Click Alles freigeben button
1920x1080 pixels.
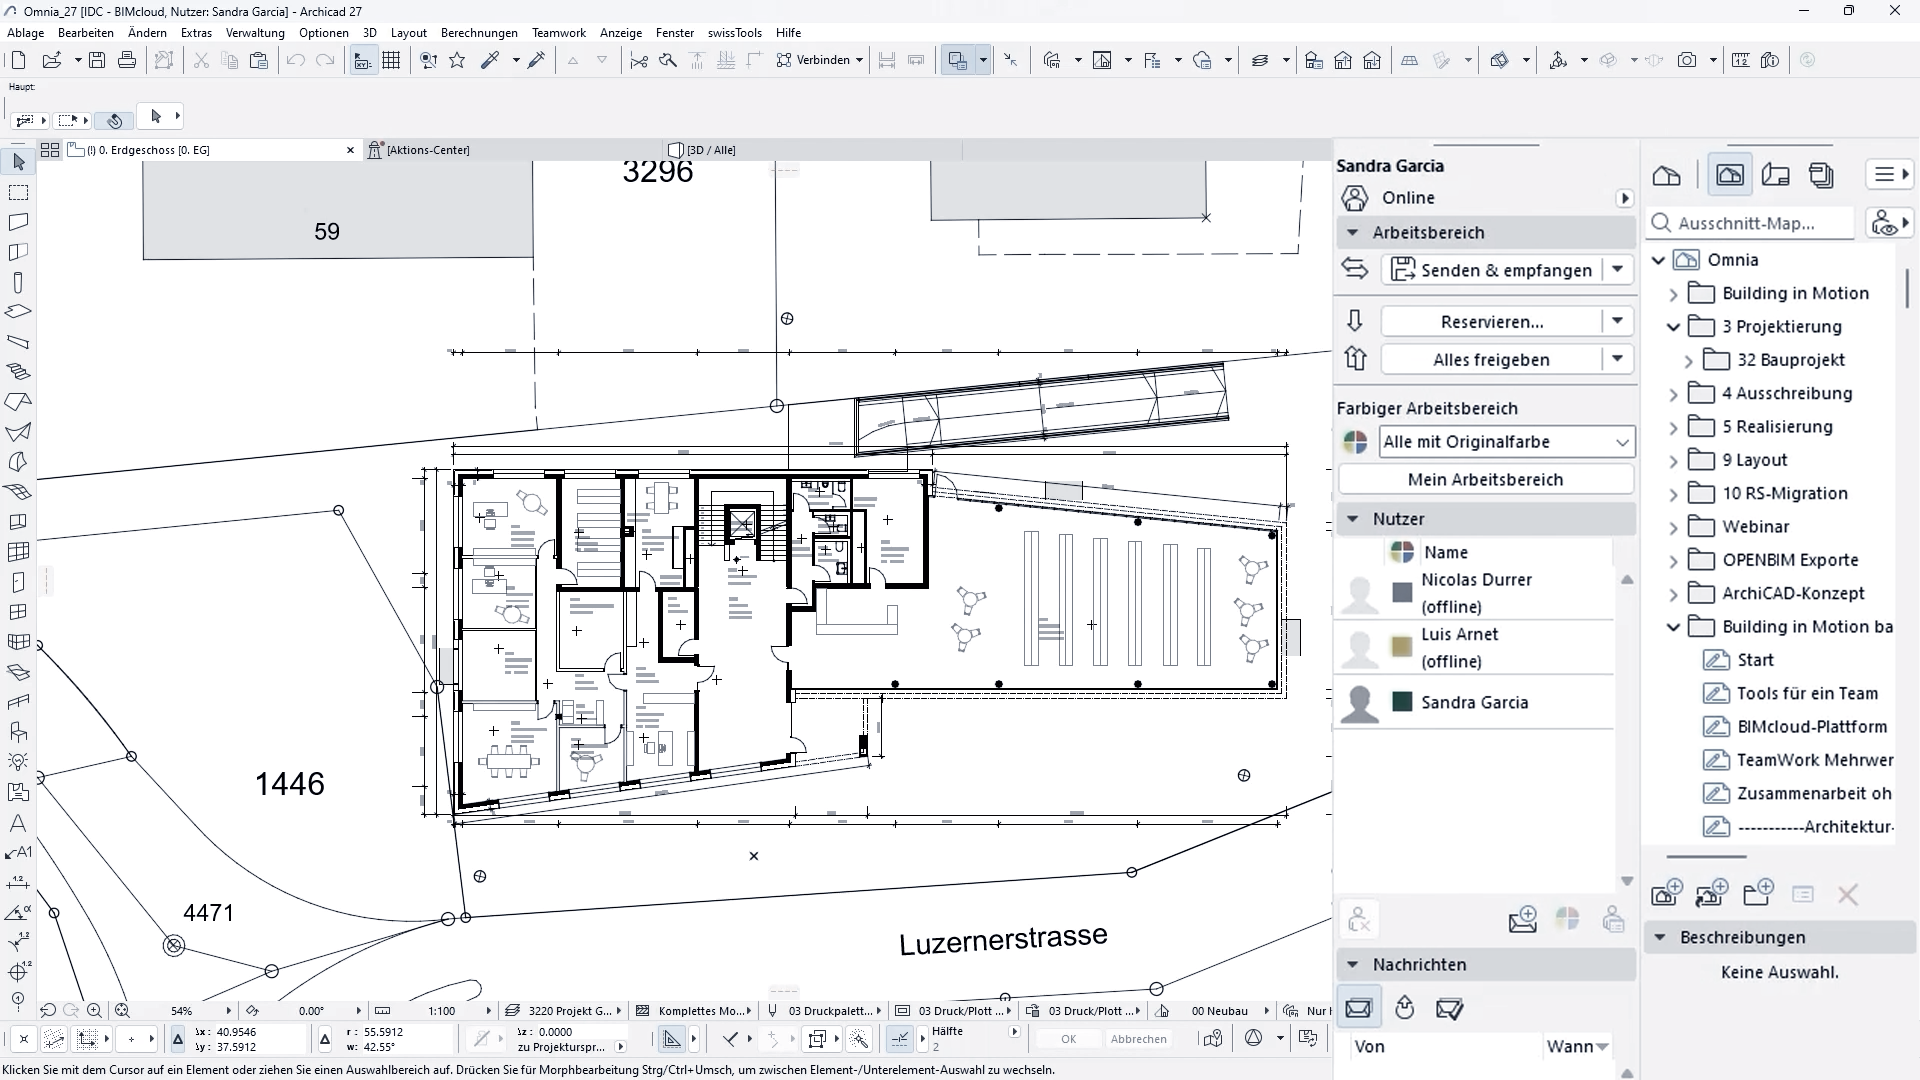point(1492,359)
